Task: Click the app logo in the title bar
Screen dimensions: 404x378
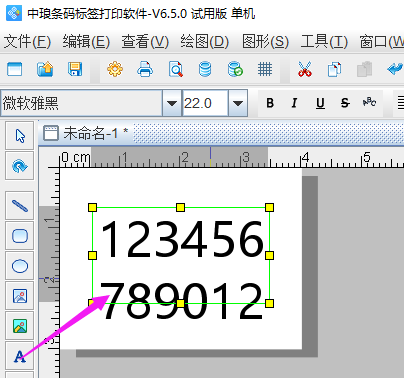Action: 14,13
